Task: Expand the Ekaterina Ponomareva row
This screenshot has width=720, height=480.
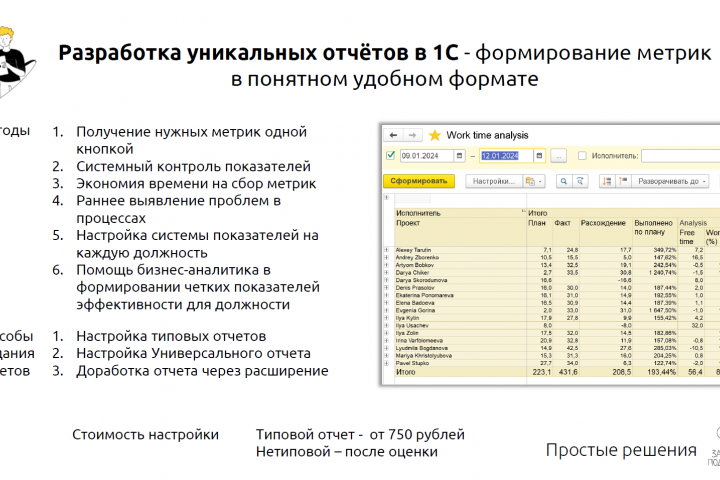Action: pos(386,295)
